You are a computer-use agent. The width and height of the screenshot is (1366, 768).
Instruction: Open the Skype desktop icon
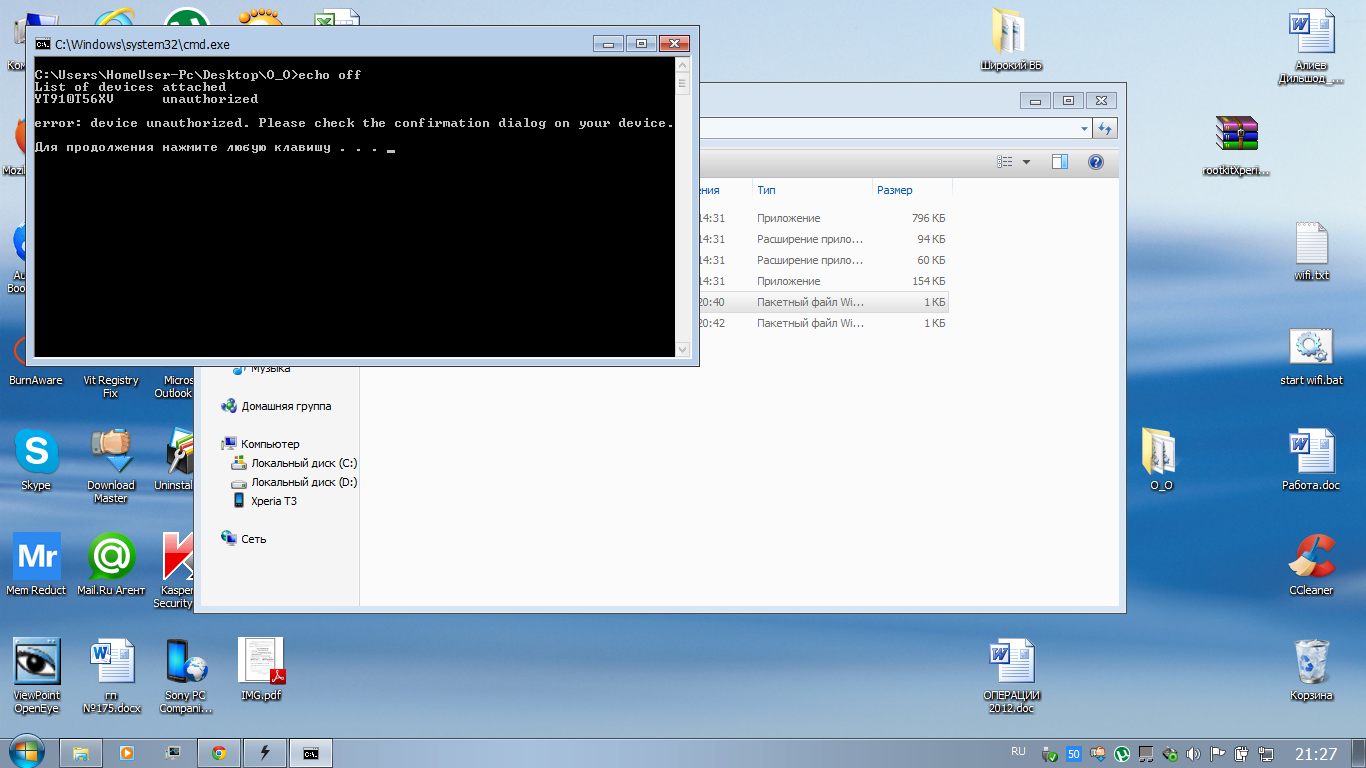coord(36,453)
